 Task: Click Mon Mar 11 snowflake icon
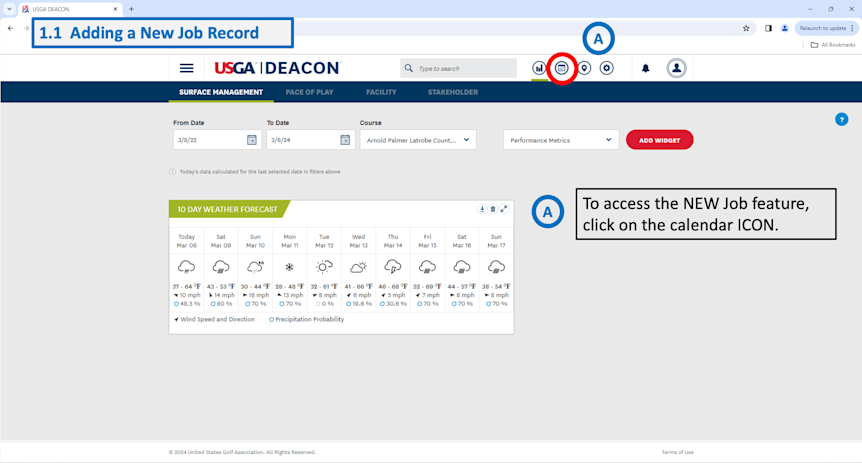tap(289, 267)
